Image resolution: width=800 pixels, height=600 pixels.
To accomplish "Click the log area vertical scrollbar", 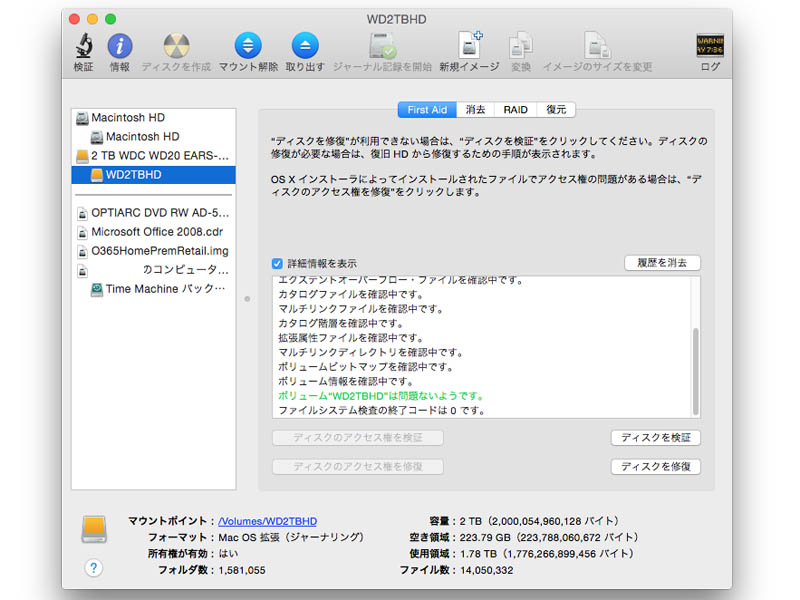I will [x=695, y=371].
